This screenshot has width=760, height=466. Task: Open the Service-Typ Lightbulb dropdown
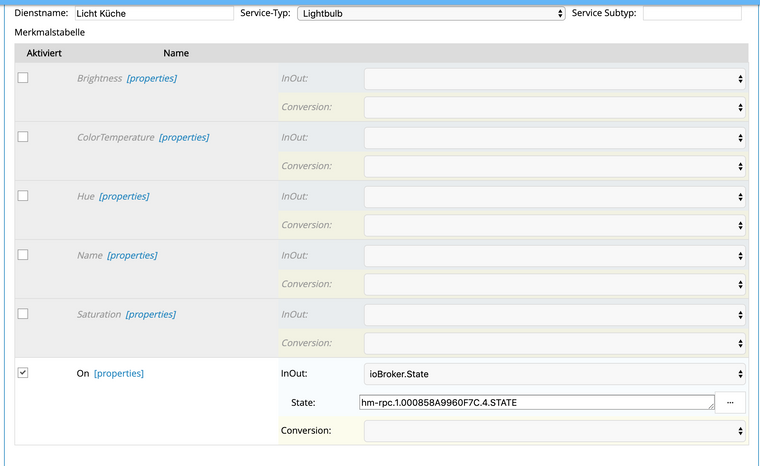coord(431,14)
